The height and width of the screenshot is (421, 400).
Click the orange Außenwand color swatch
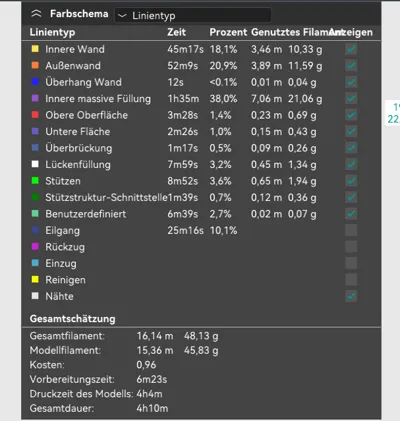(35, 65)
